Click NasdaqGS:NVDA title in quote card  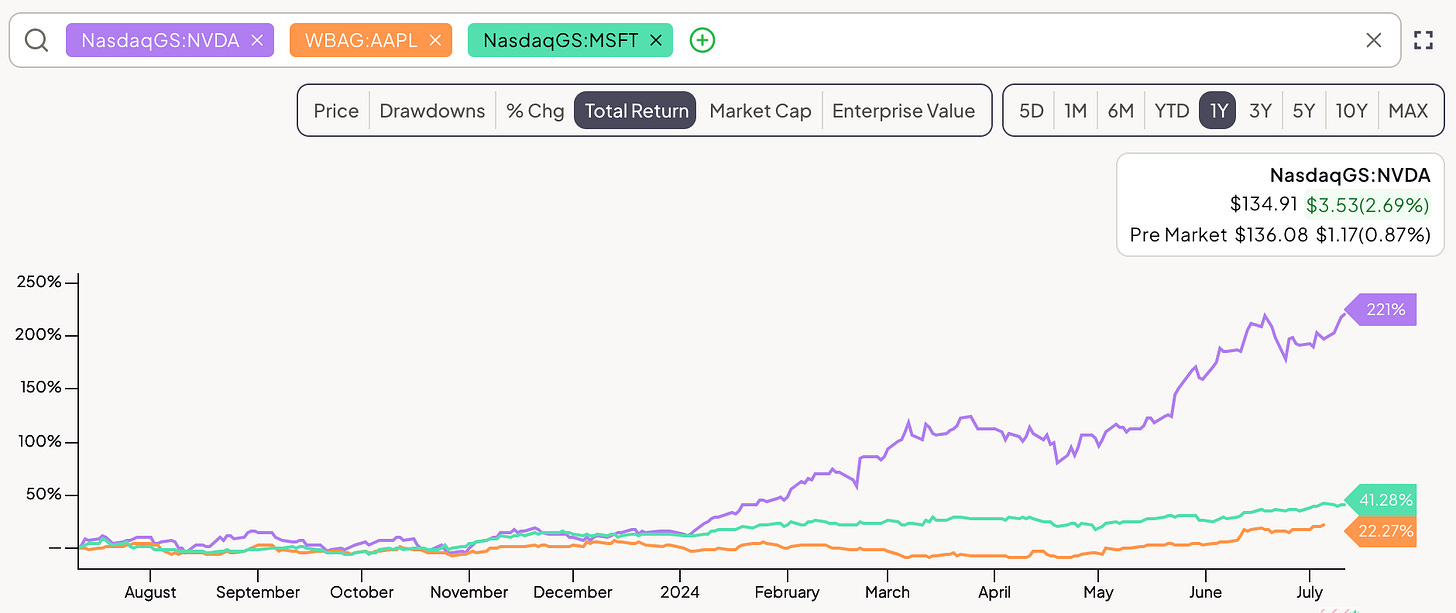tap(1350, 175)
